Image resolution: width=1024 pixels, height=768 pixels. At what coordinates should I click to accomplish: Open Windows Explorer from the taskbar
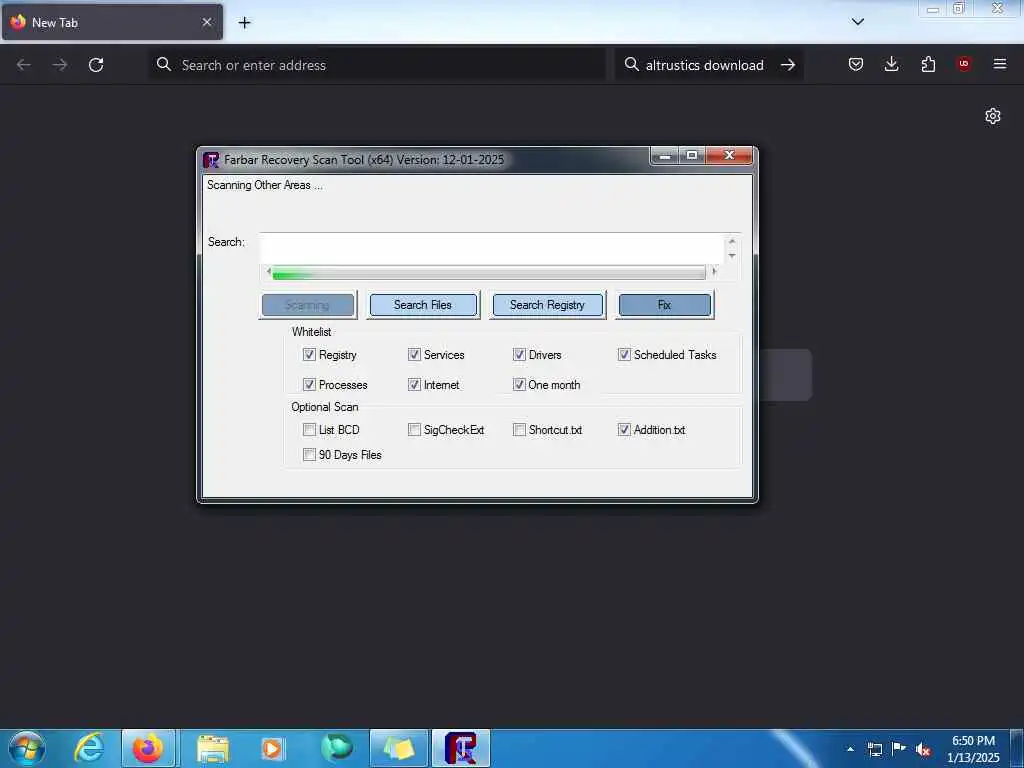213,748
